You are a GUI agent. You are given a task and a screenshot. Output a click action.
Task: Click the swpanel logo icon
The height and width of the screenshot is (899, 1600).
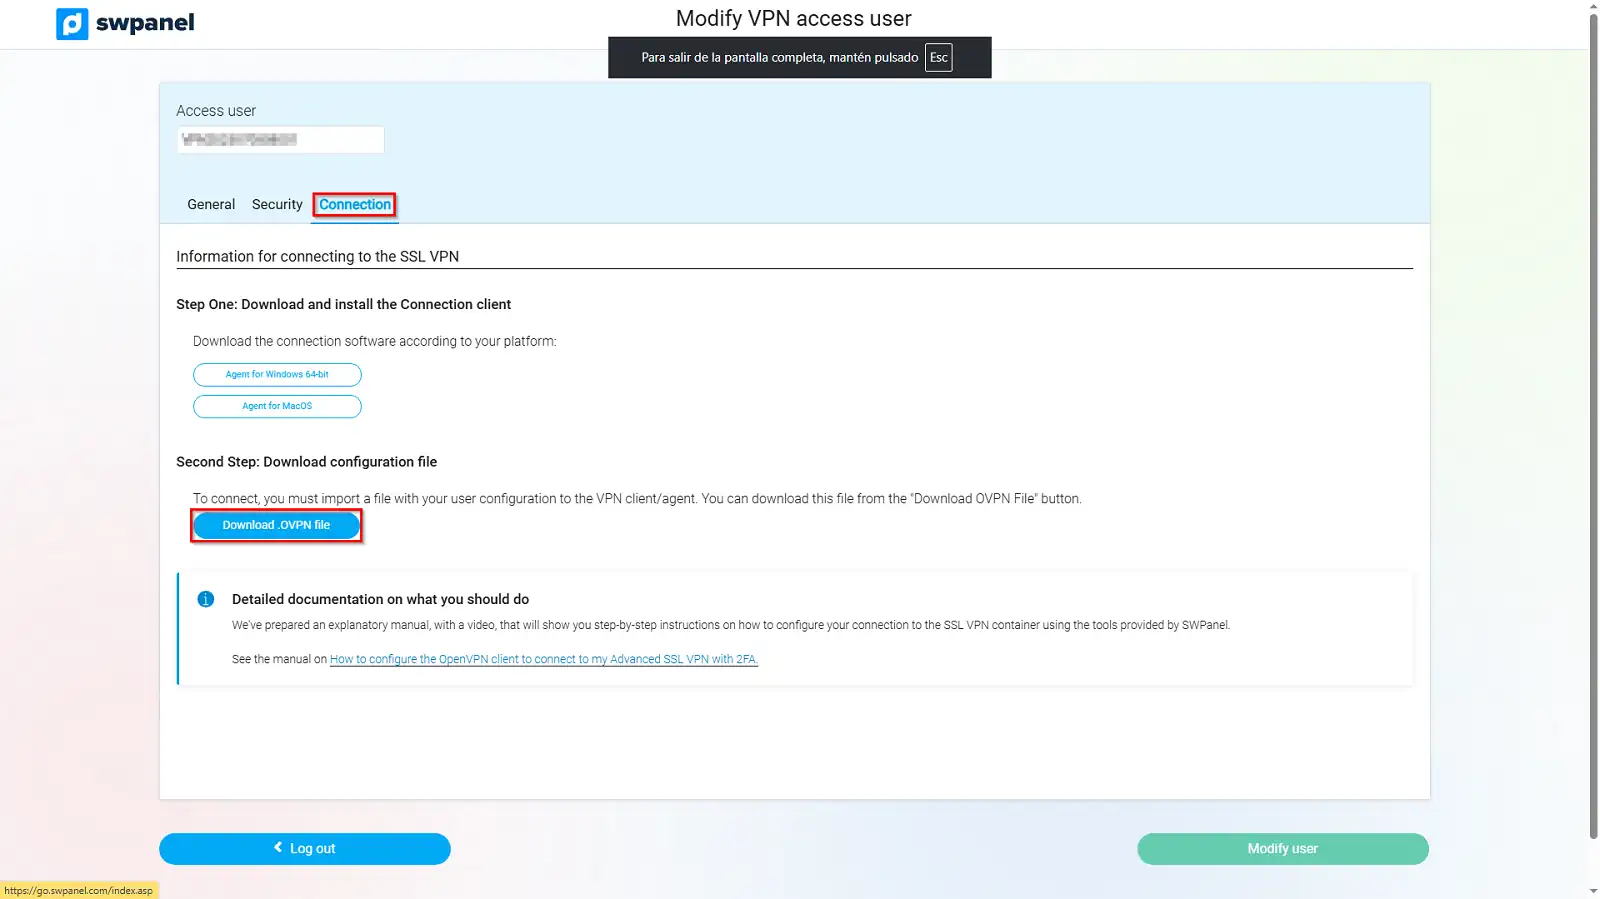click(72, 23)
